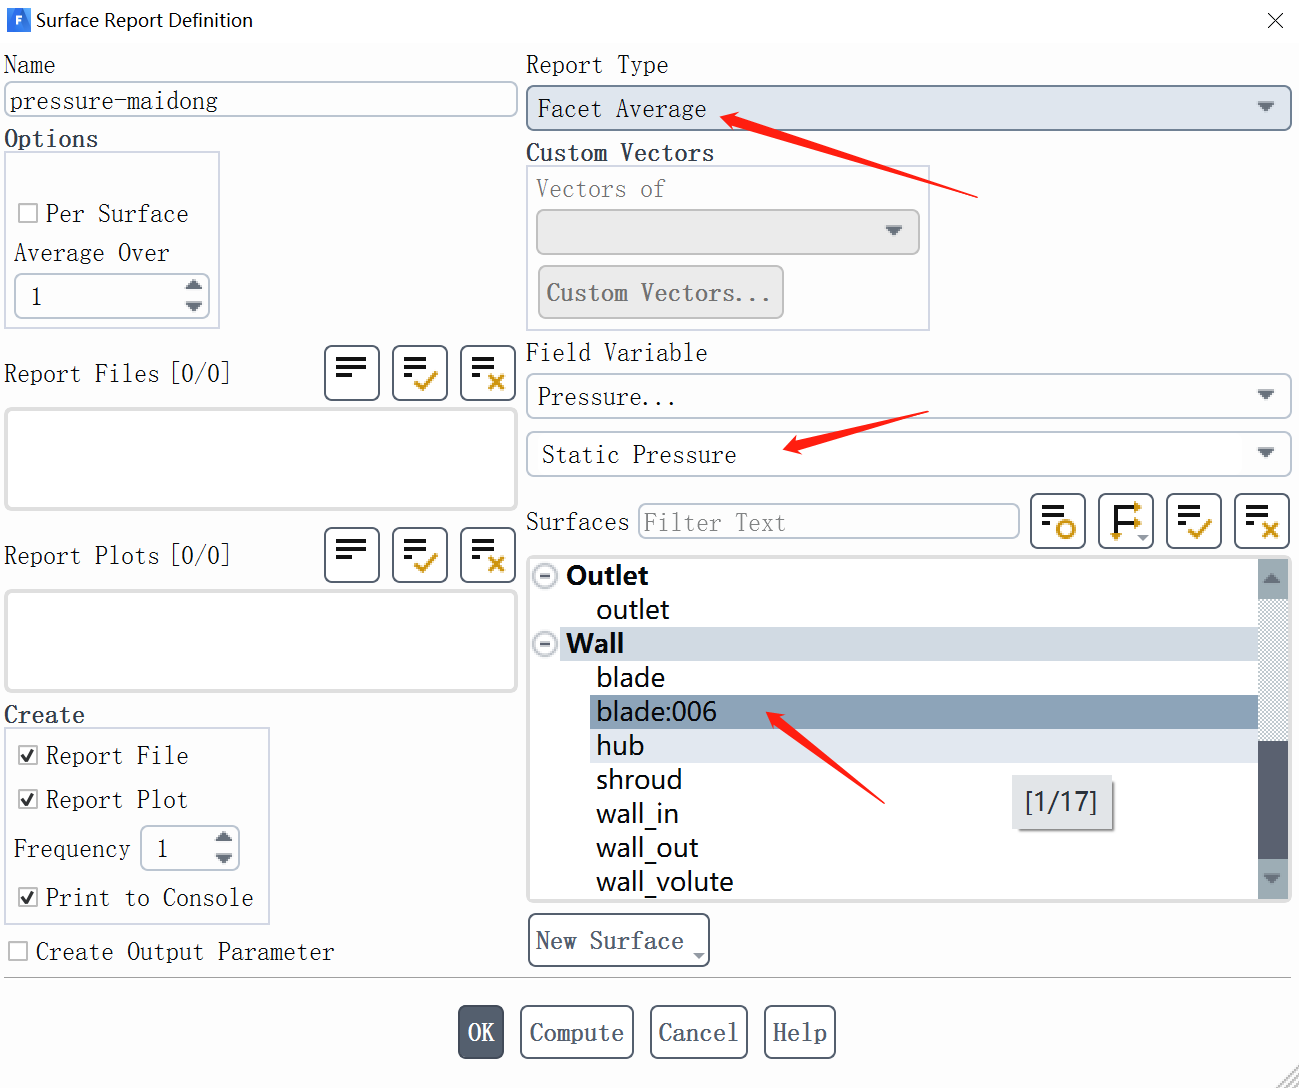This screenshot has width=1299, height=1088.
Task: Collapse the Outlet surface group
Action: [545, 576]
